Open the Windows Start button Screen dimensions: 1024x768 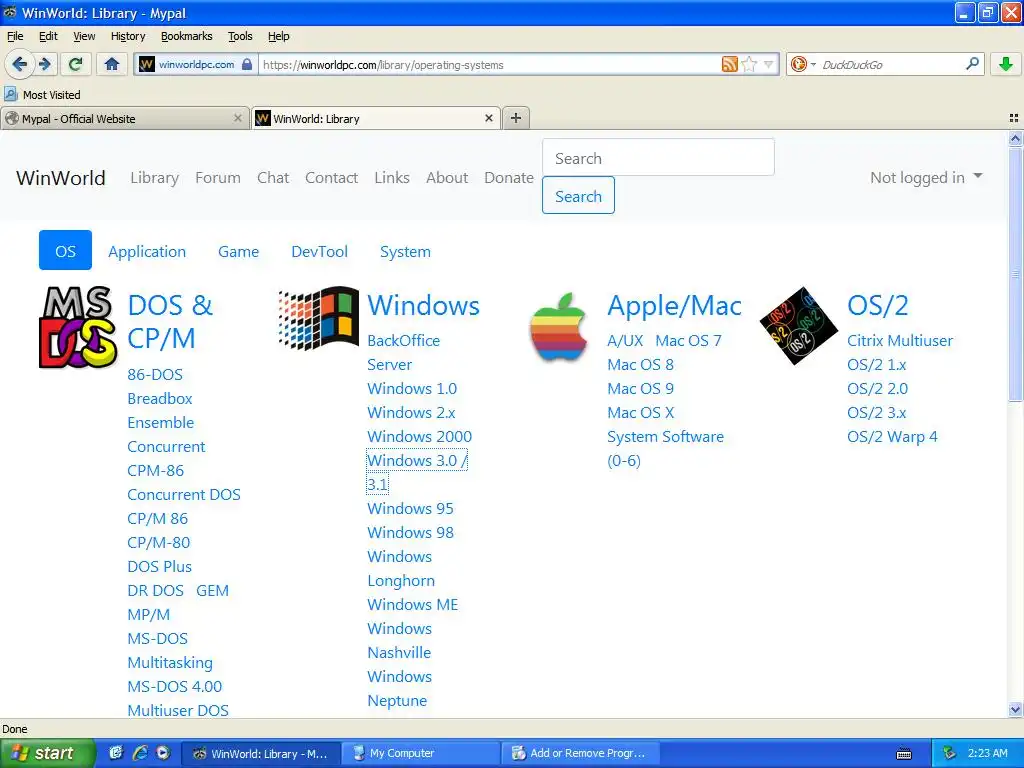47,753
